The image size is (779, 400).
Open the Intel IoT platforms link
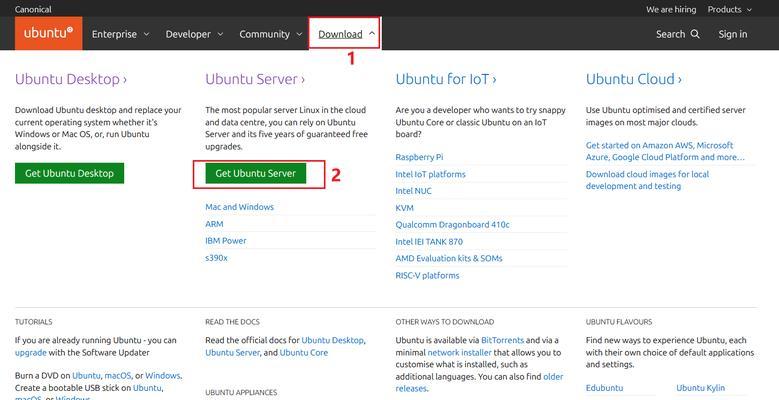431,174
